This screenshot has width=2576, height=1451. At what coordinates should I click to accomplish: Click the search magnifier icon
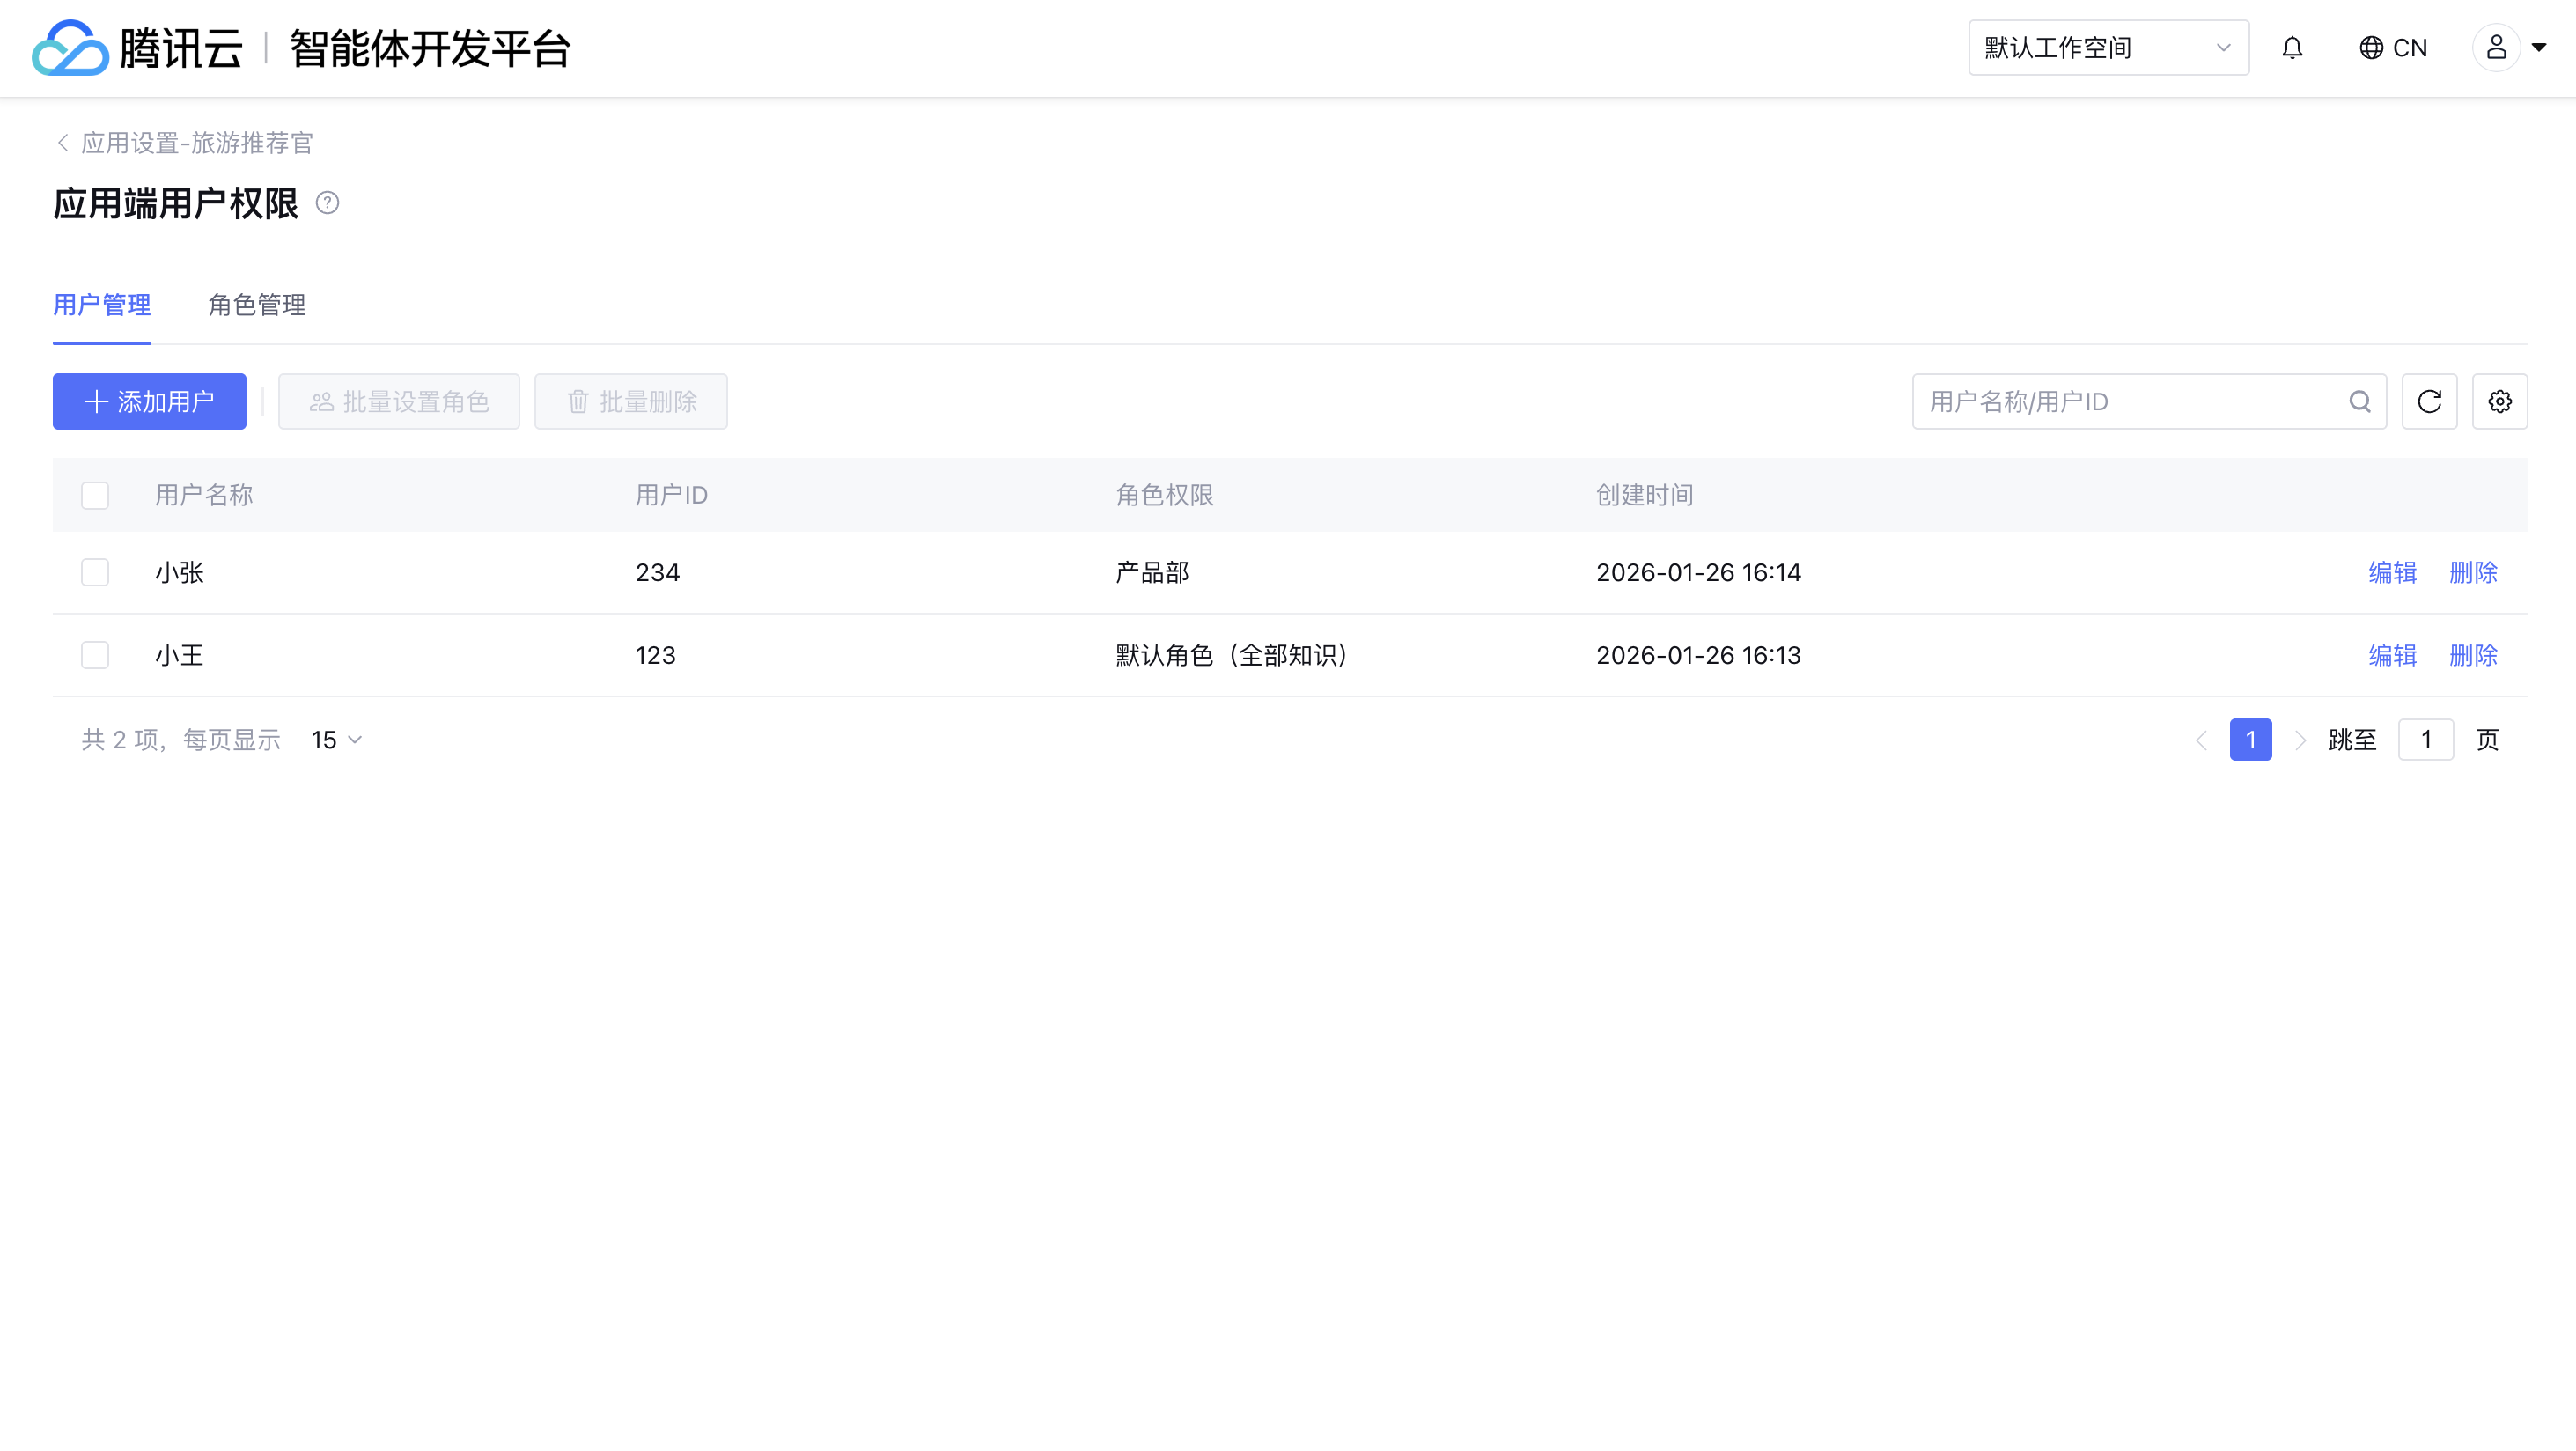pos(2360,402)
